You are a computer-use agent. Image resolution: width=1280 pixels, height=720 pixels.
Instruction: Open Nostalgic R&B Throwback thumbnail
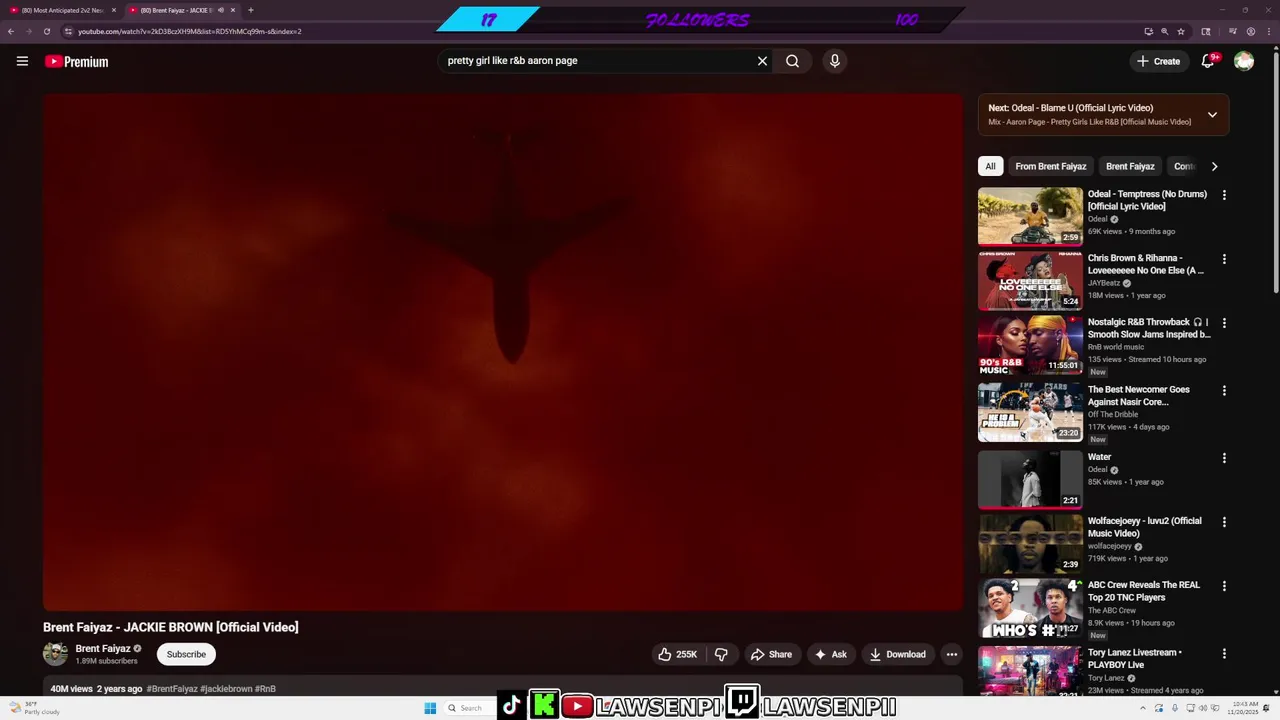[x=1030, y=345]
